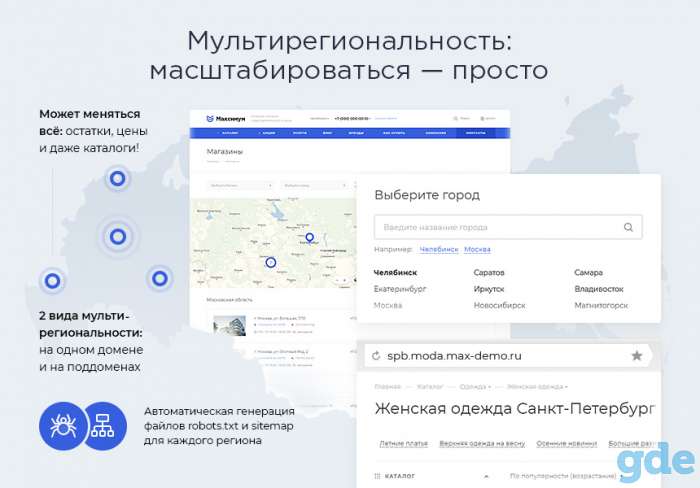Open the Бренды item in blue nav bar
Viewport: 700px width, 488px height.
point(356,133)
